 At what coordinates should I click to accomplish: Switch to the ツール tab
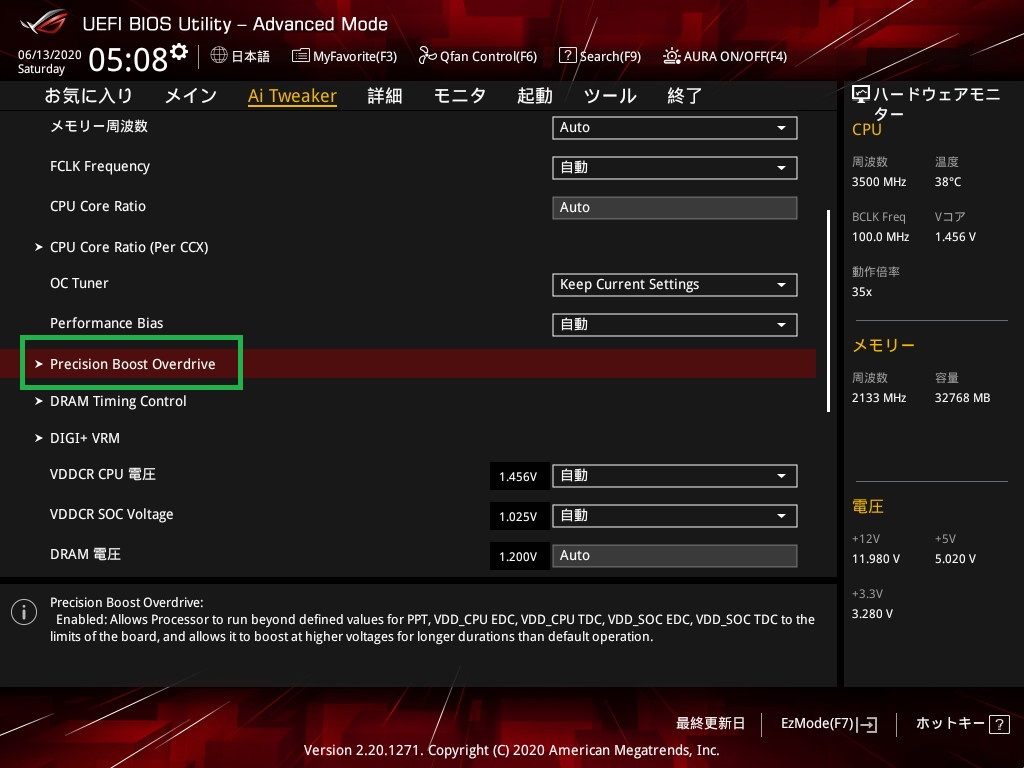click(x=610, y=96)
